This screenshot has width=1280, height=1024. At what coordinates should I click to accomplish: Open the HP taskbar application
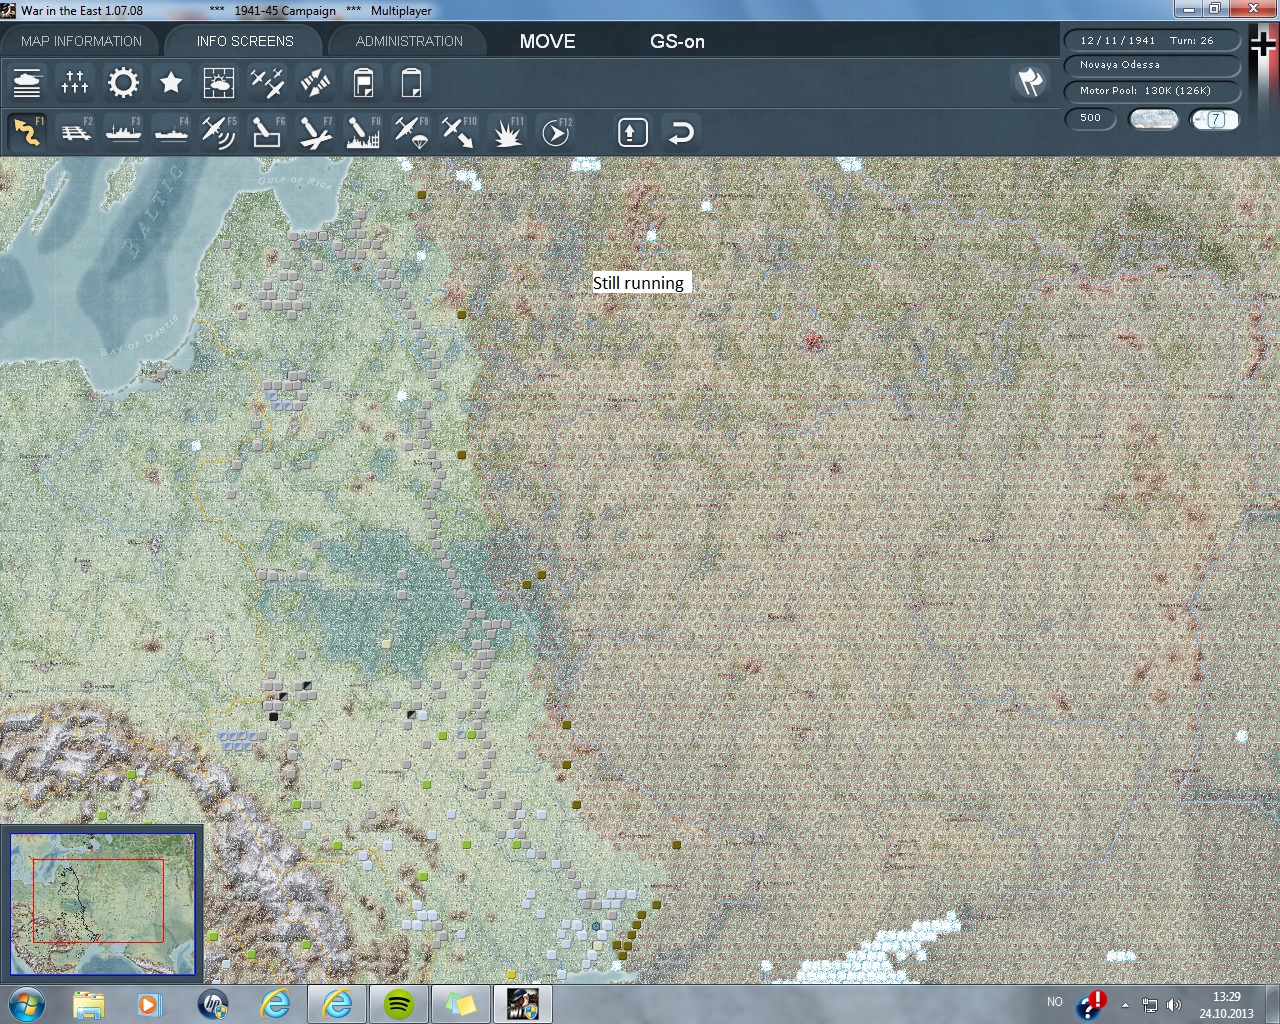(213, 1004)
